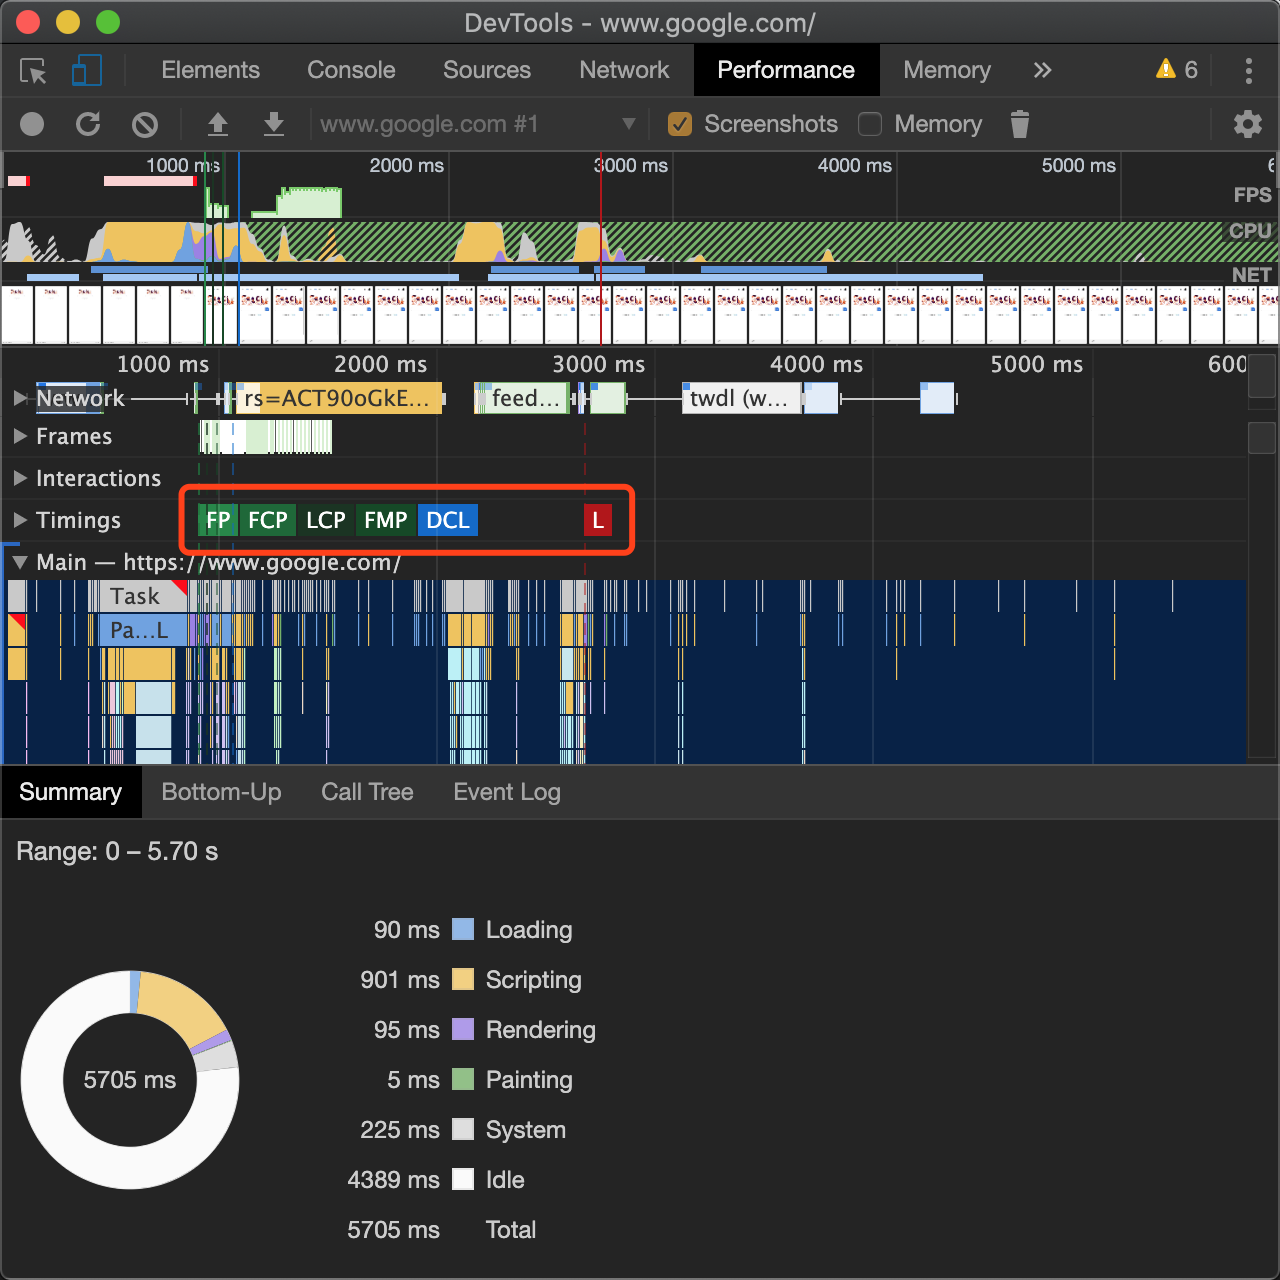Click the 3000 ms label in the flame chart ruler
The image size is (1280, 1280).
(x=599, y=364)
